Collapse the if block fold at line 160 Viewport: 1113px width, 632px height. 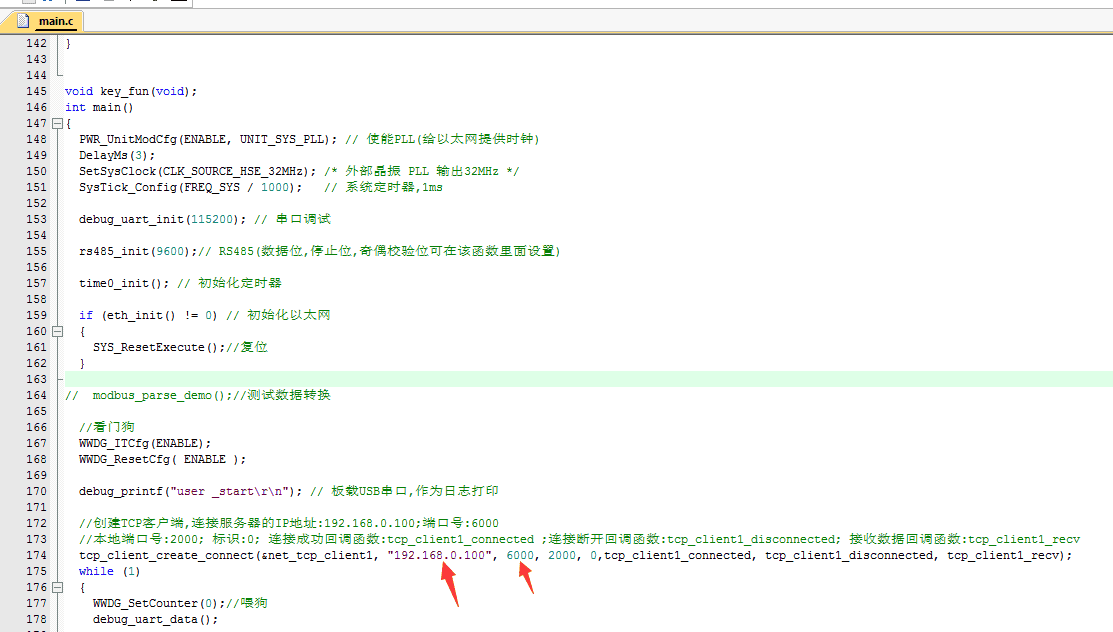(58, 331)
